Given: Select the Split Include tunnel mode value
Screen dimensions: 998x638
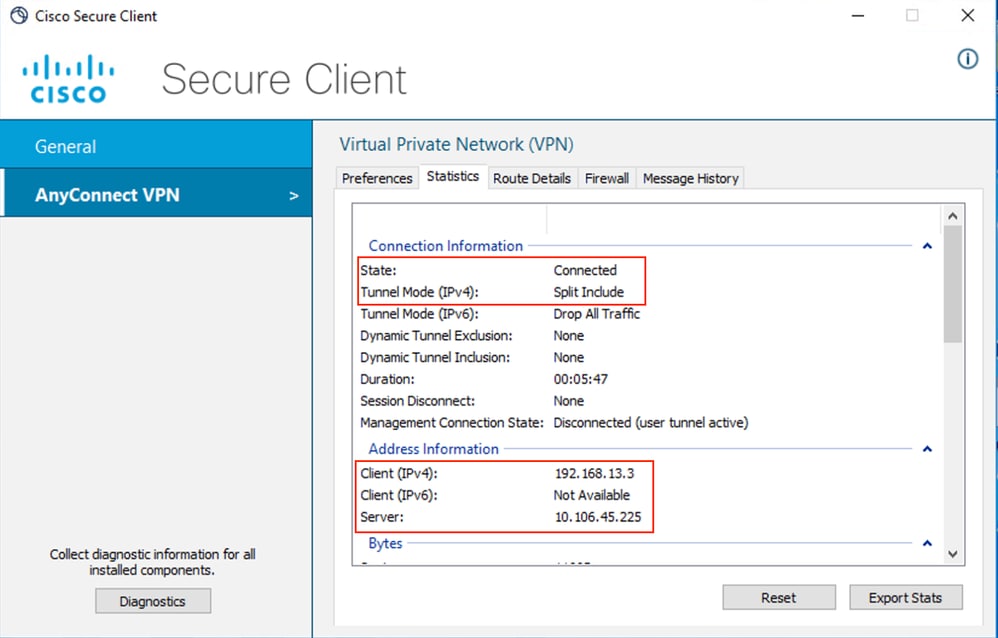Looking at the screenshot, I should tap(589, 292).
